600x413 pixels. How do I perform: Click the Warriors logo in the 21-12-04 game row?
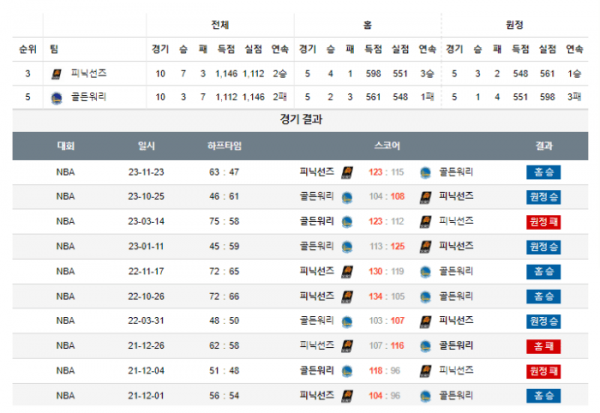347,372
